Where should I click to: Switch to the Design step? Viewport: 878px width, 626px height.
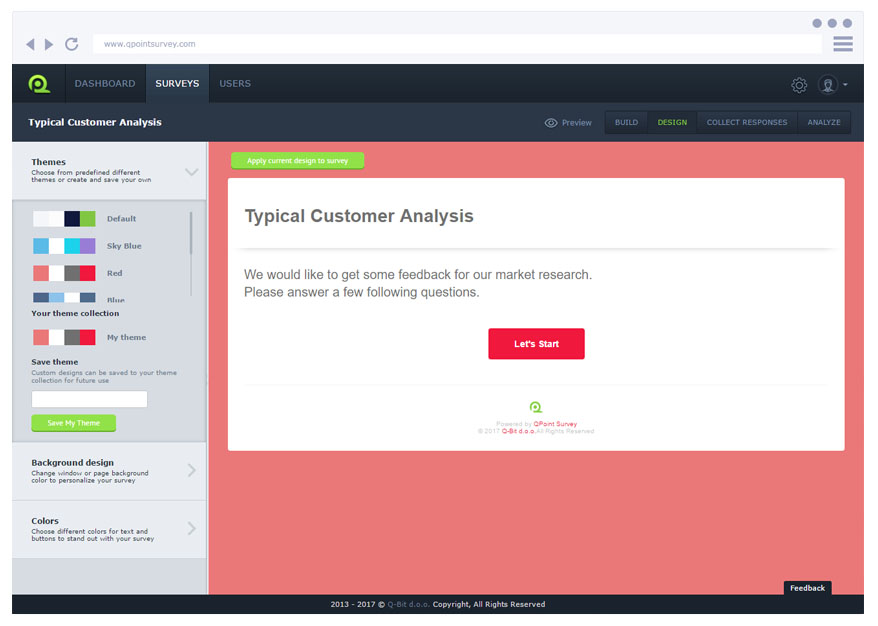pyautogui.click(x=672, y=122)
